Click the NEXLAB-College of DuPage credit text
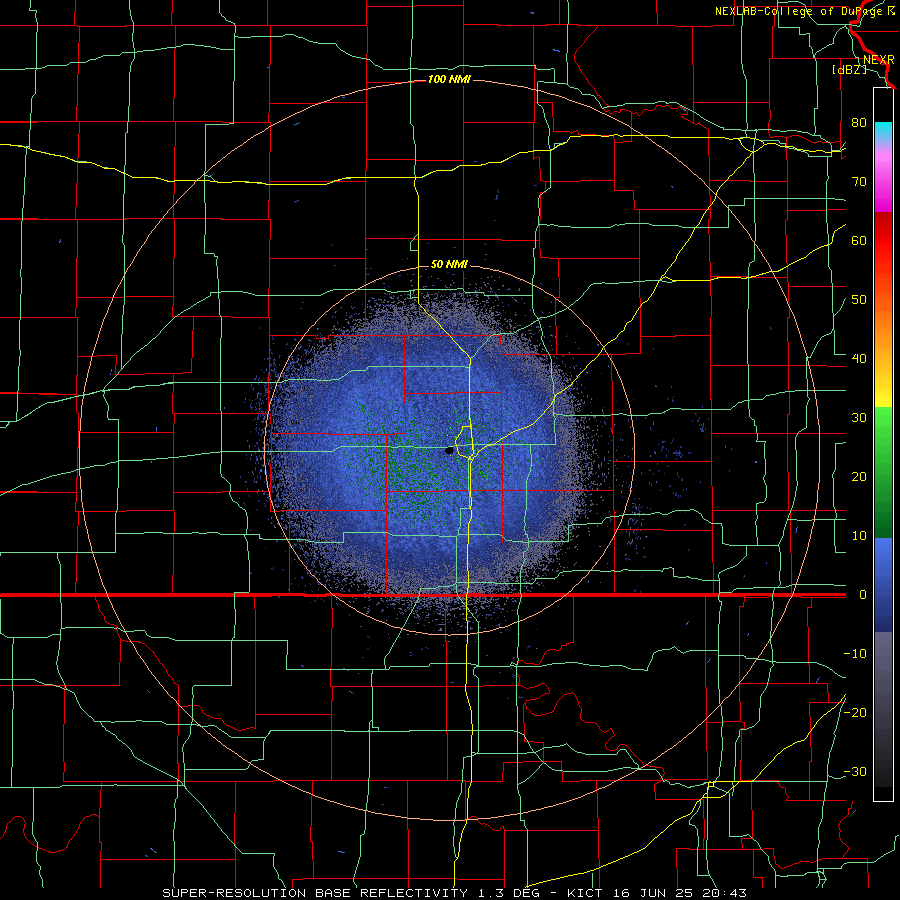Image resolution: width=900 pixels, height=900 pixels. pos(805,11)
